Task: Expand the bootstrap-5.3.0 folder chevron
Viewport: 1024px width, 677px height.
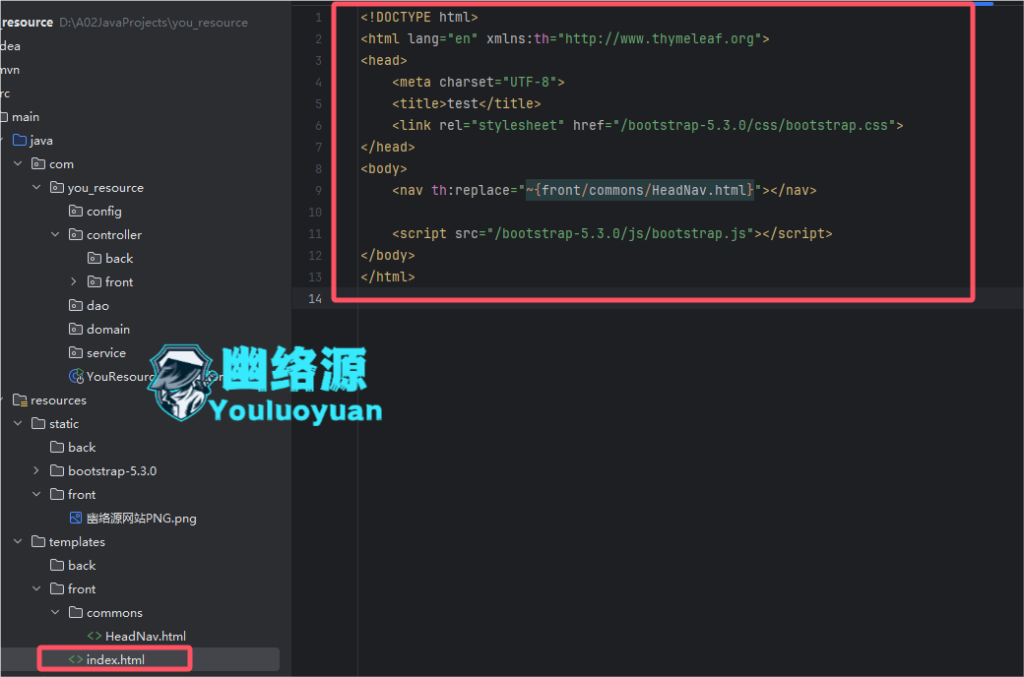Action: pyautogui.click(x=37, y=471)
